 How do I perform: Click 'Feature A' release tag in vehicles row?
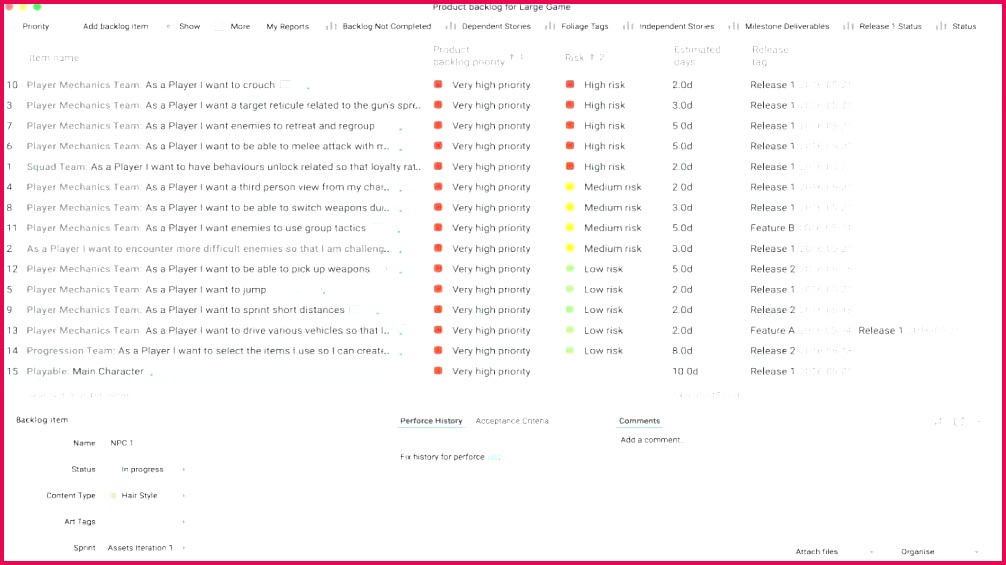pos(772,330)
